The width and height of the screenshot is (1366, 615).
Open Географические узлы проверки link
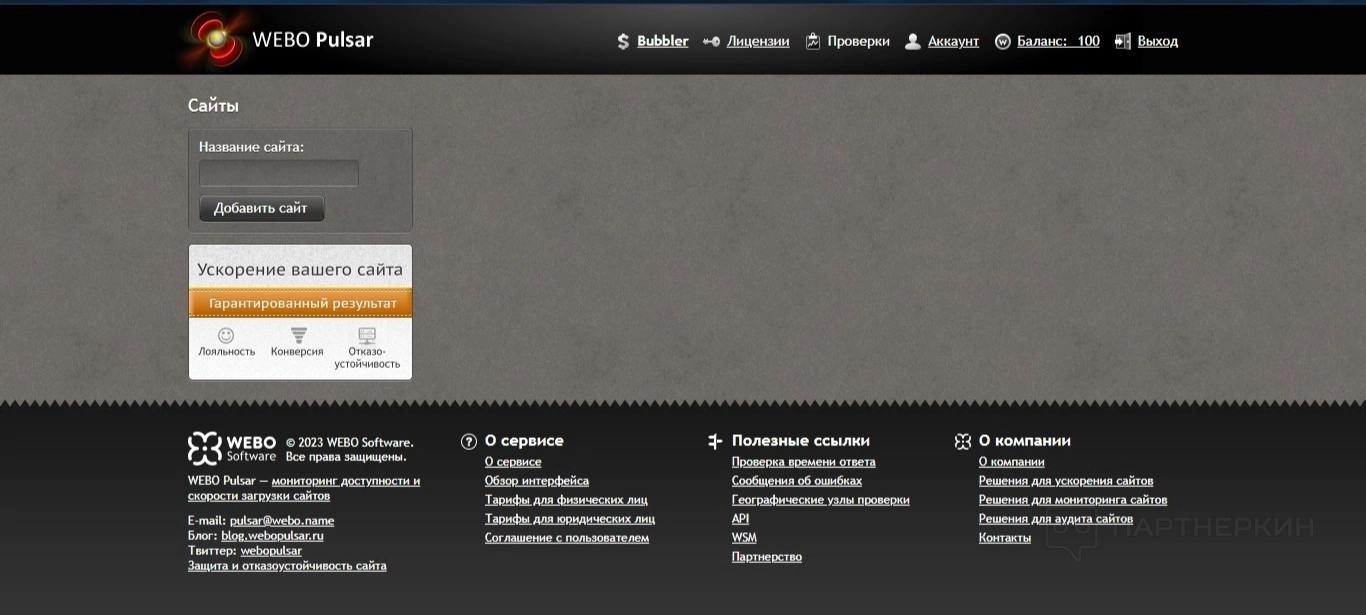tap(821, 500)
